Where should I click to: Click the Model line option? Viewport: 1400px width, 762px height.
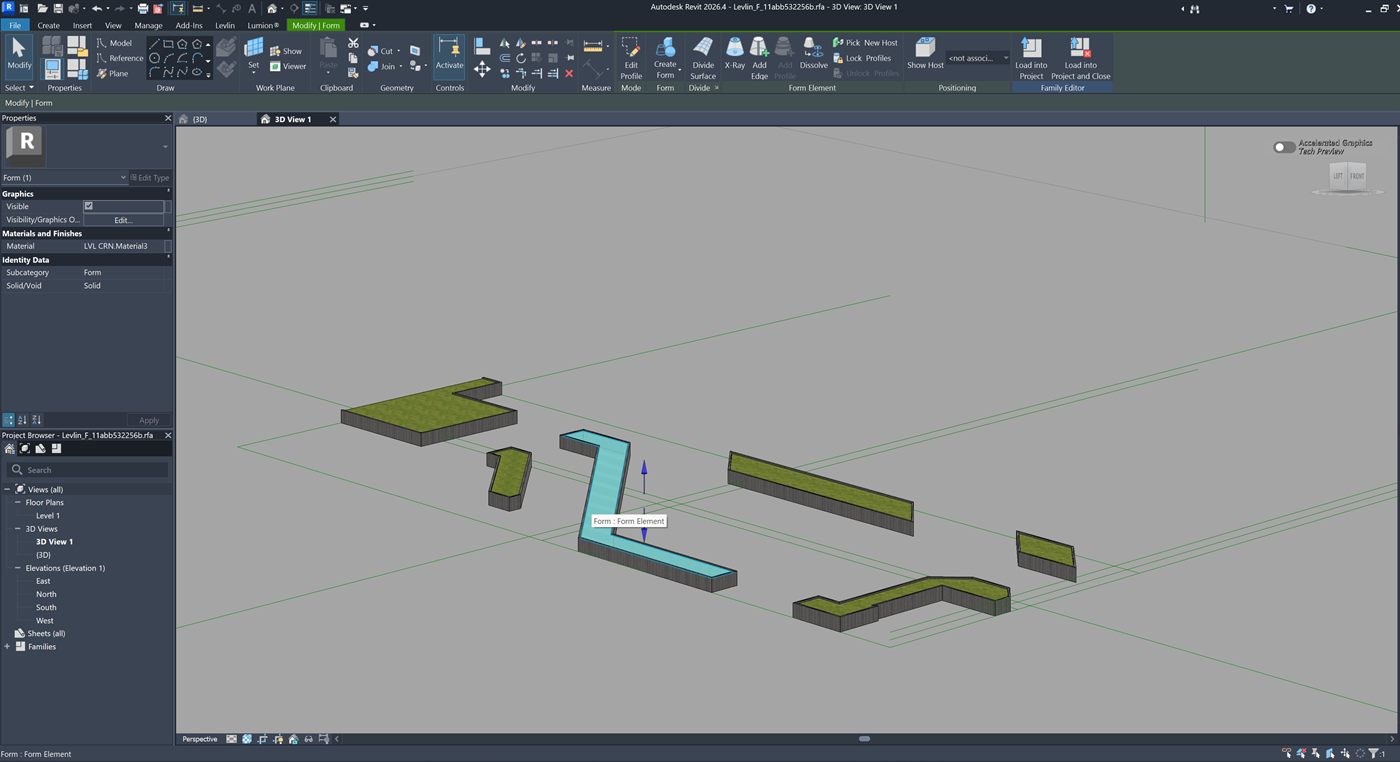pos(115,43)
